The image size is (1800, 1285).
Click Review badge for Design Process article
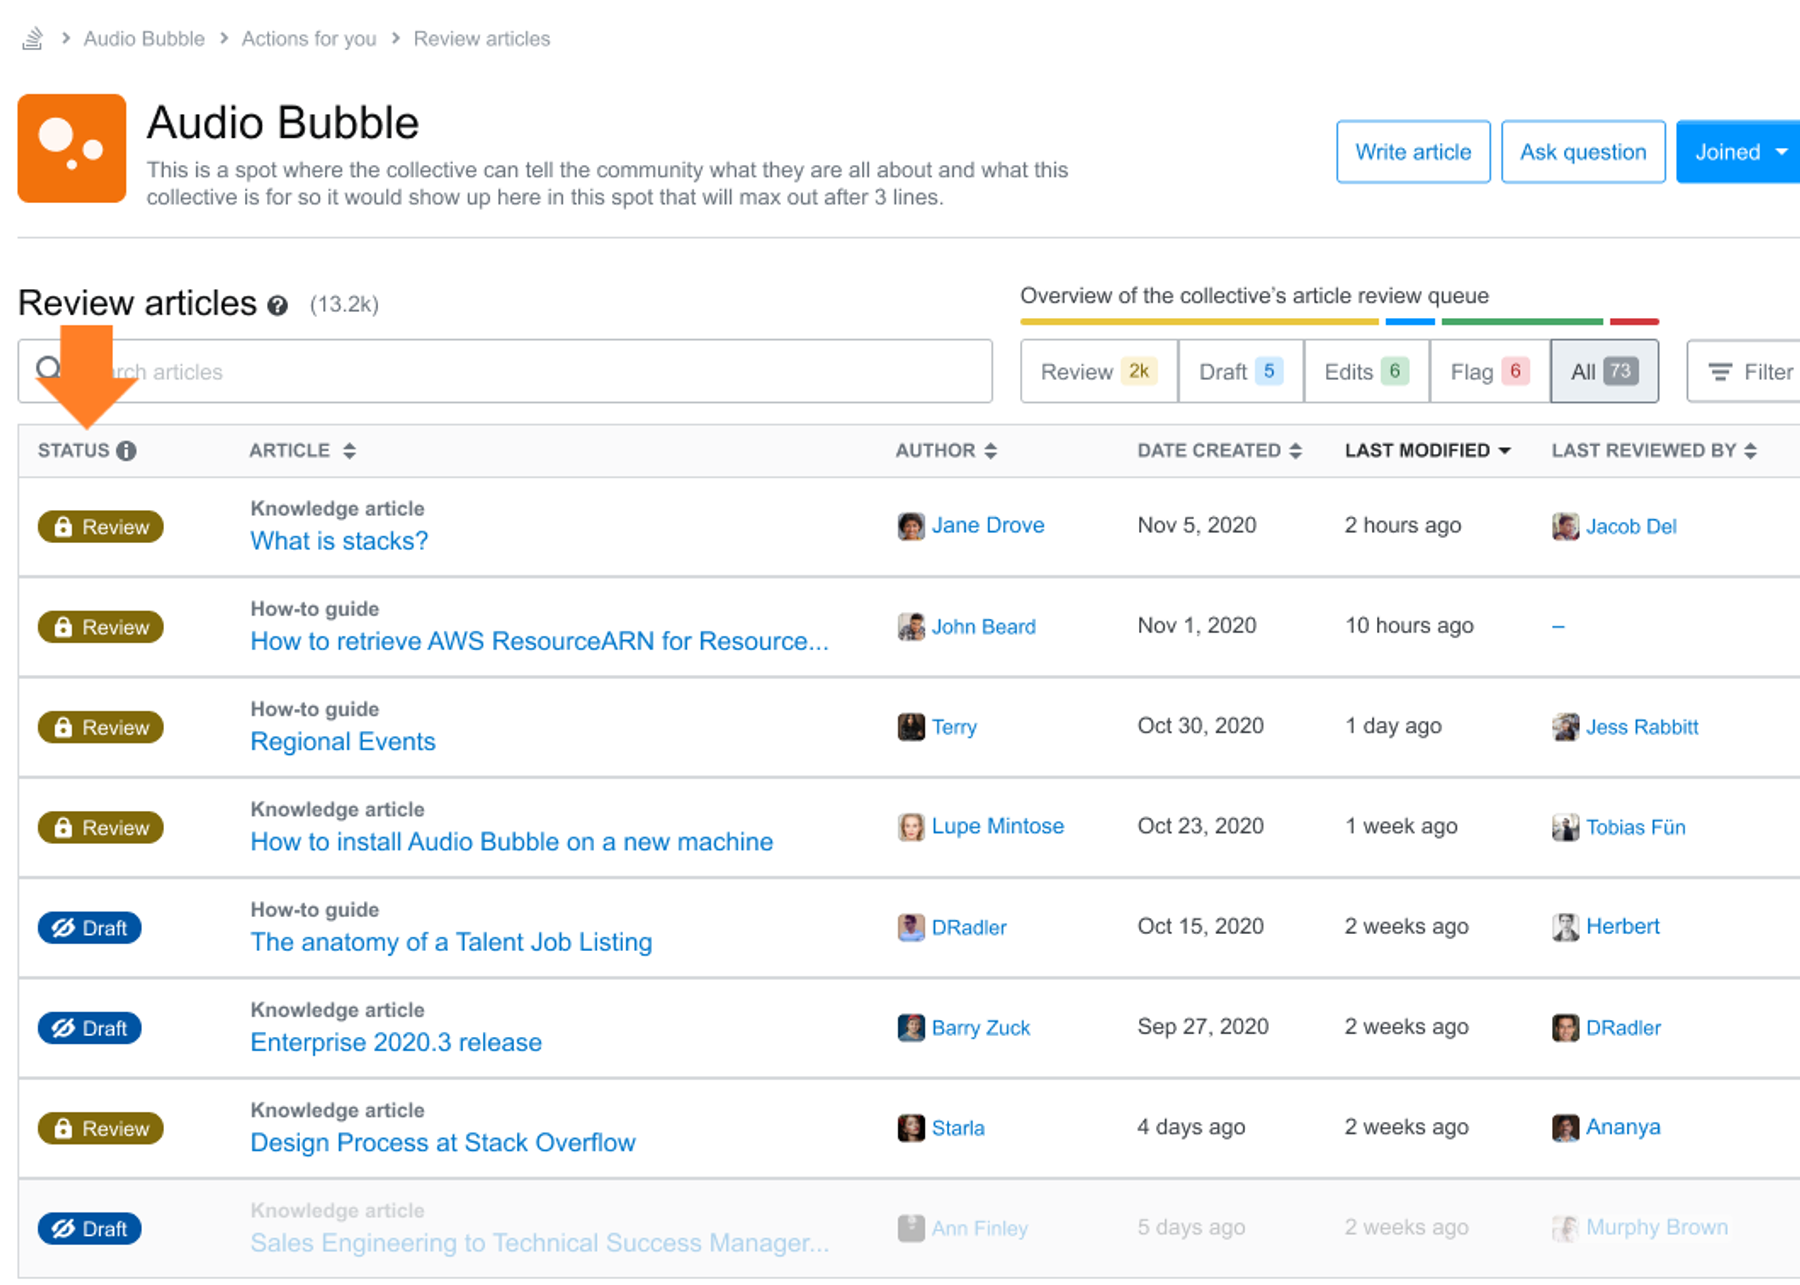(101, 1128)
